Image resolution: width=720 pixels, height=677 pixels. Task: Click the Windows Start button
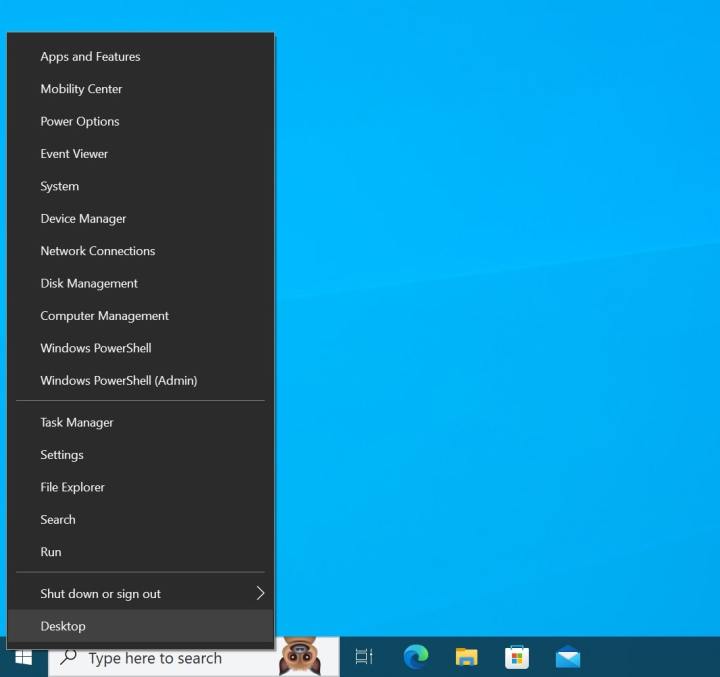[24, 657]
